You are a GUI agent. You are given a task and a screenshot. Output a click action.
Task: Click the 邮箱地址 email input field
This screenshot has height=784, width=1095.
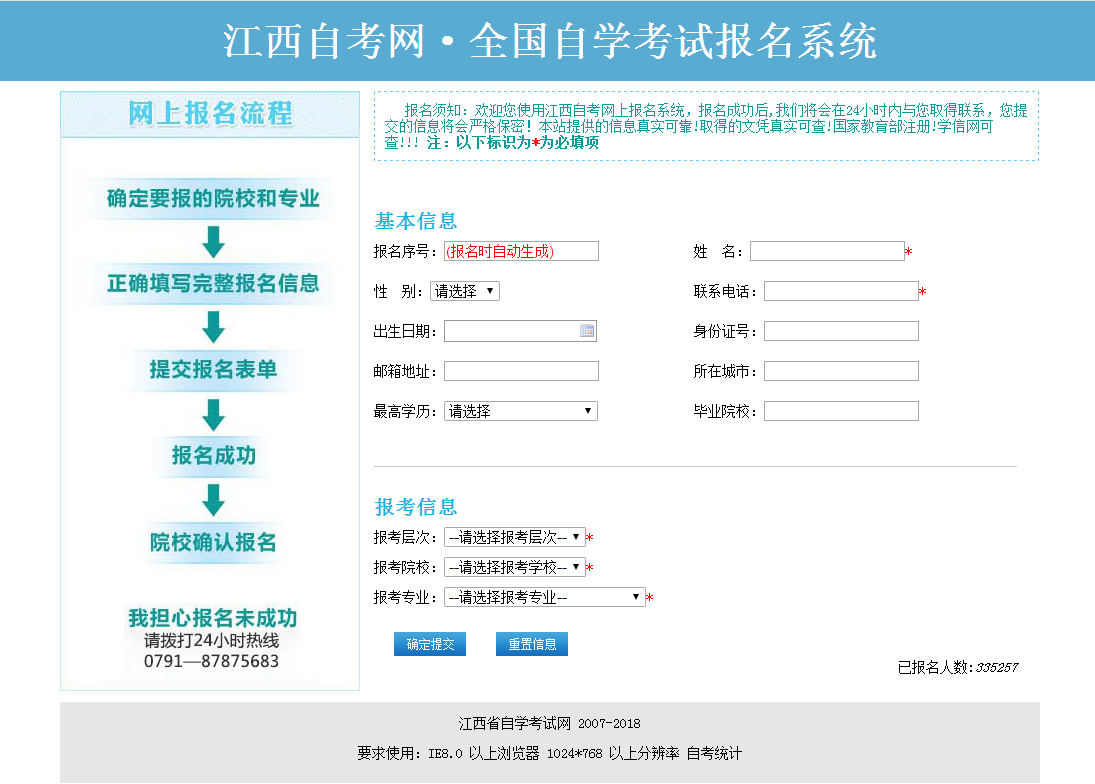click(520, 370)
